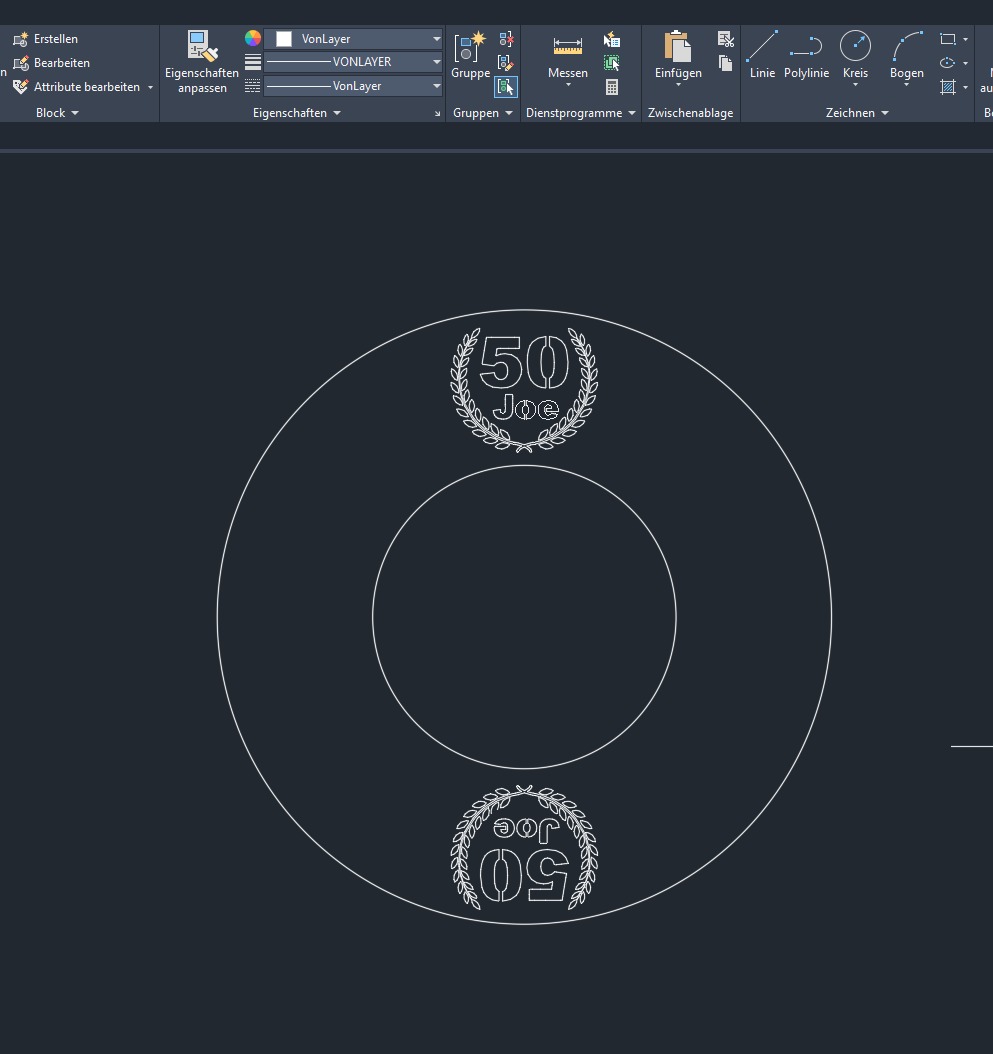The image size is (993, 1054).
Task: Click Attribute bearbeiten button
Action: [86, 87]
